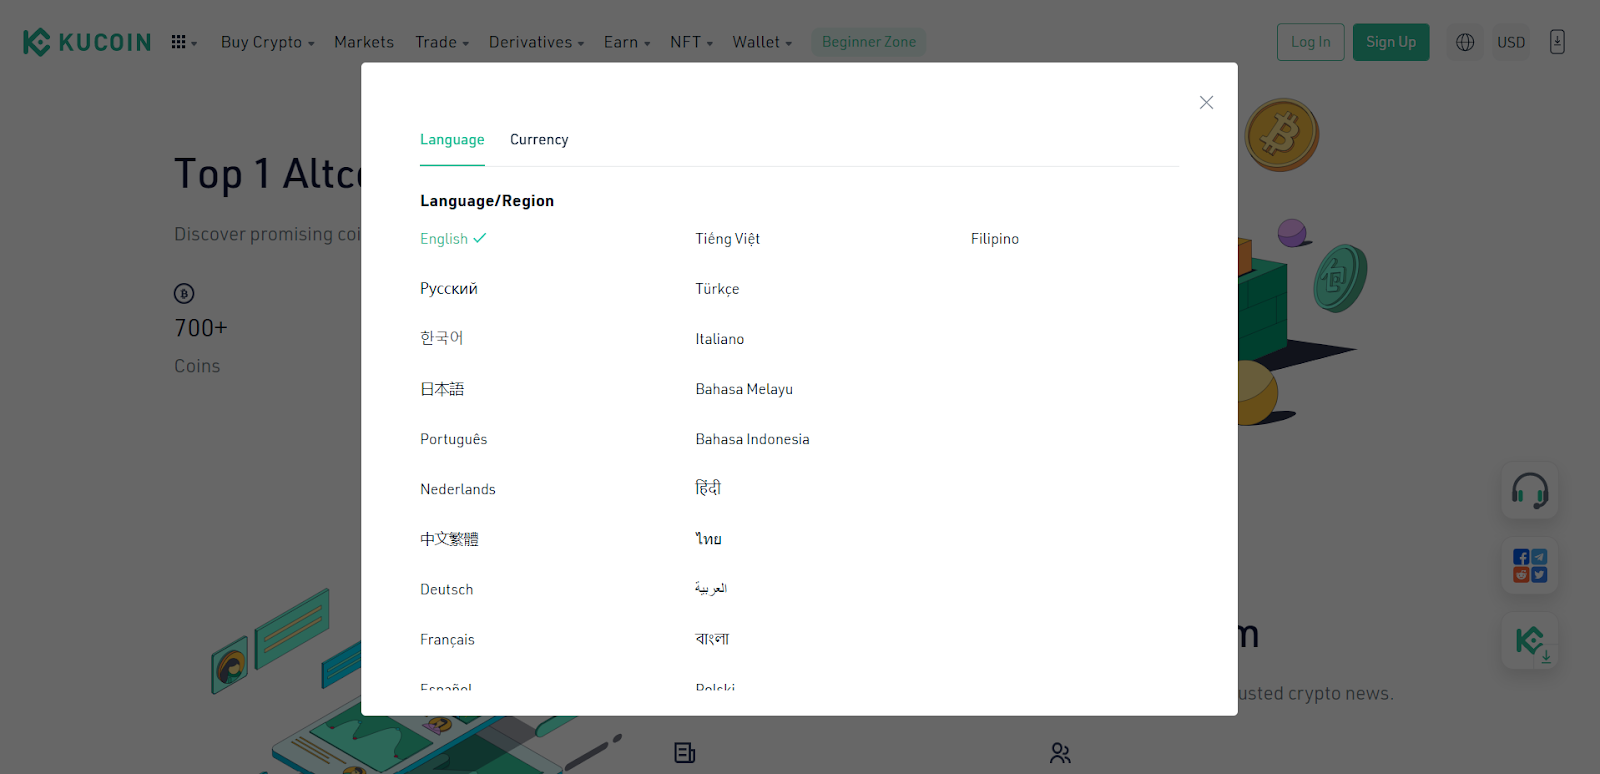Choose Filipino language
Image resolution: width=1600 pixels, height=774 pixels.
(x=995, y=239)
